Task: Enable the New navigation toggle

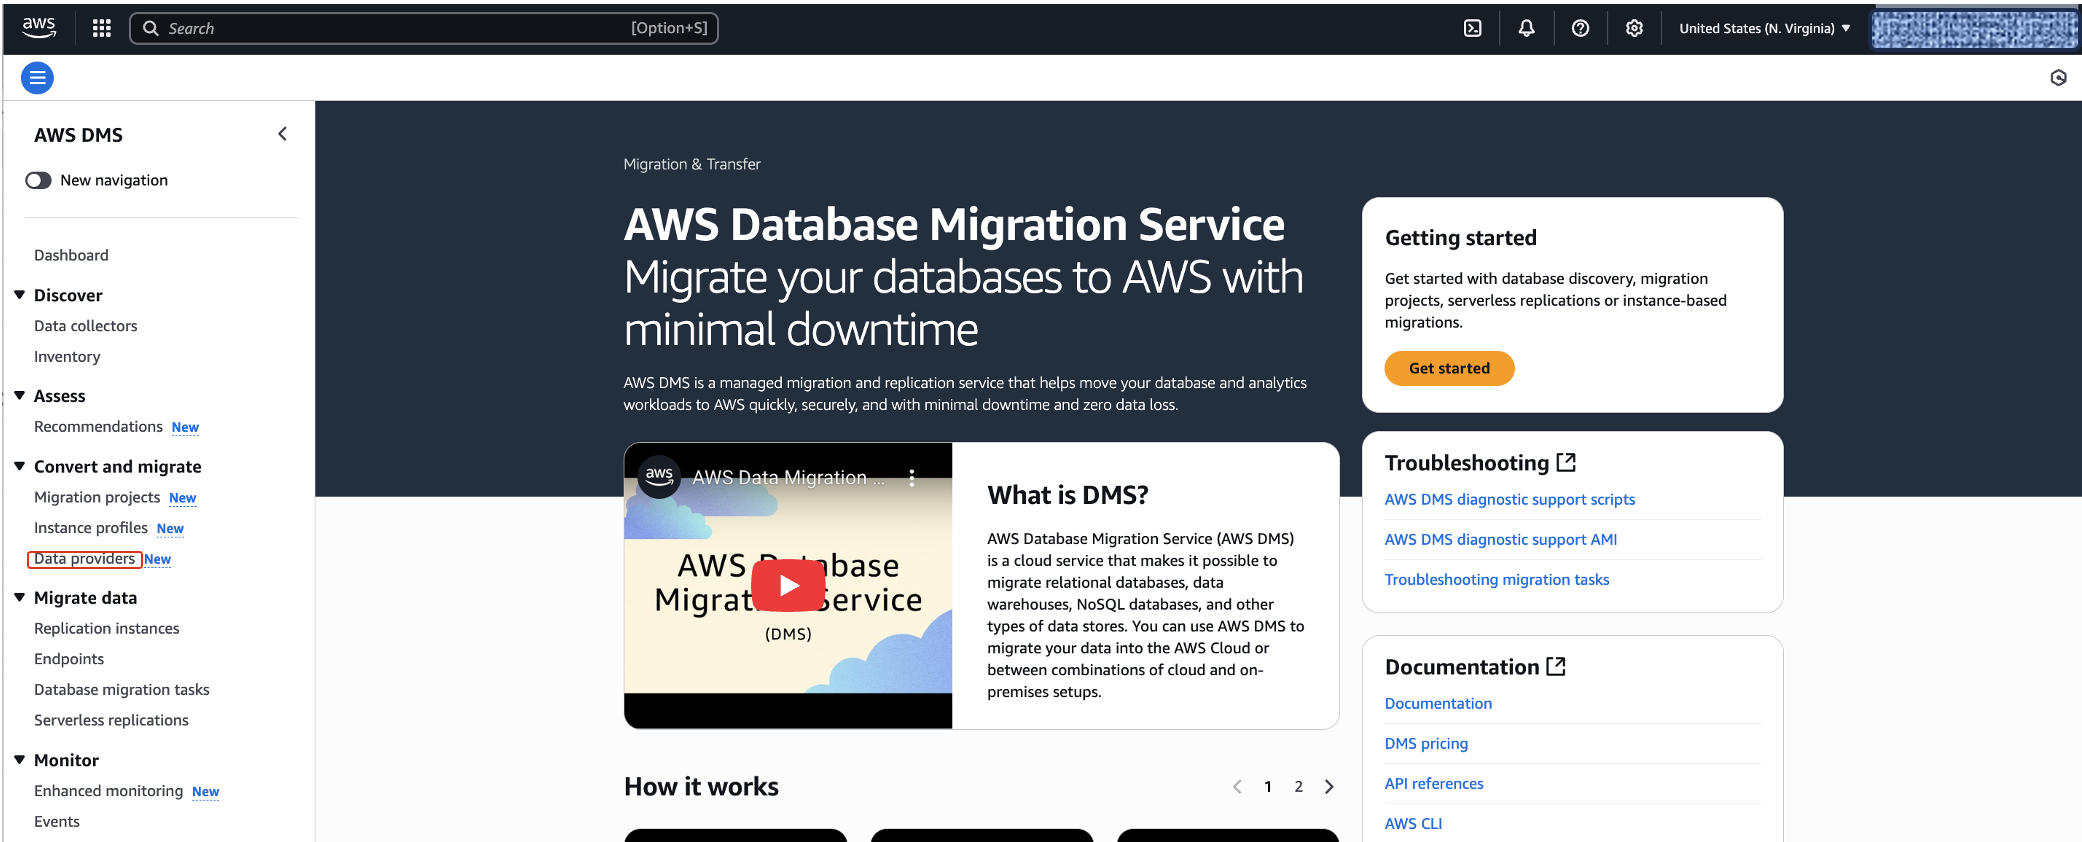Action: (x=39, y=180)
